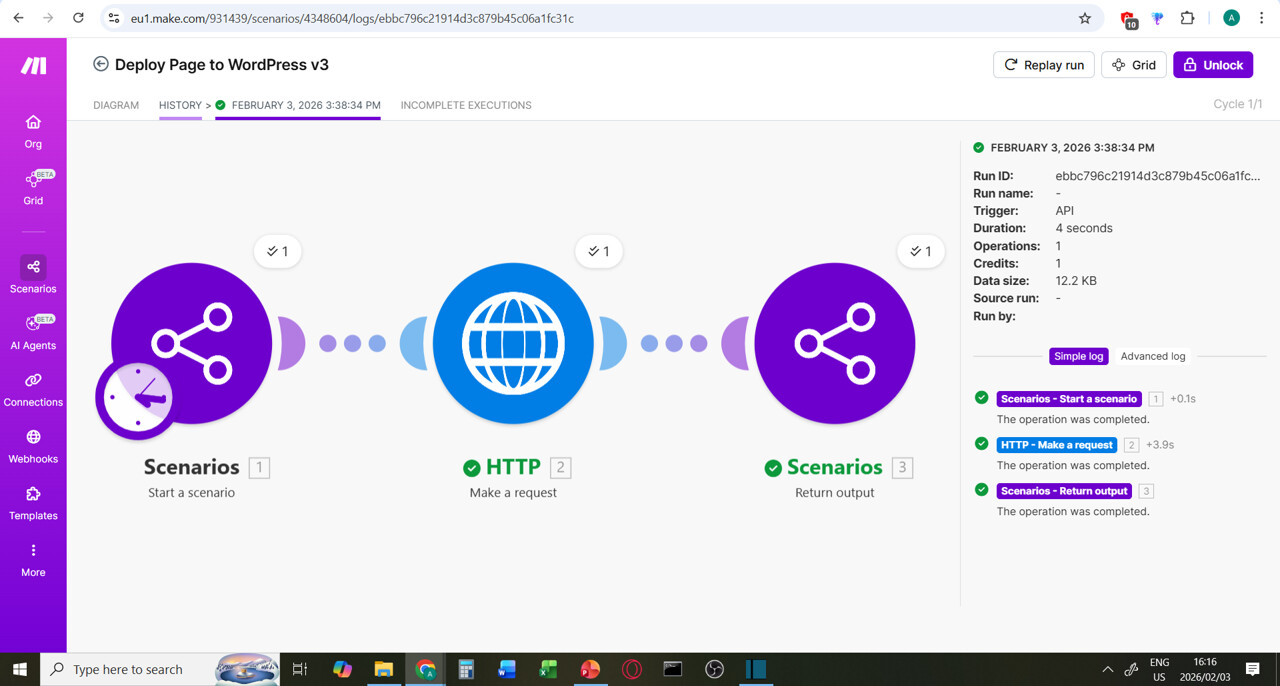Click the Data size value 12.2 KB
The image size is (1280, 686).
point(1076,281)
